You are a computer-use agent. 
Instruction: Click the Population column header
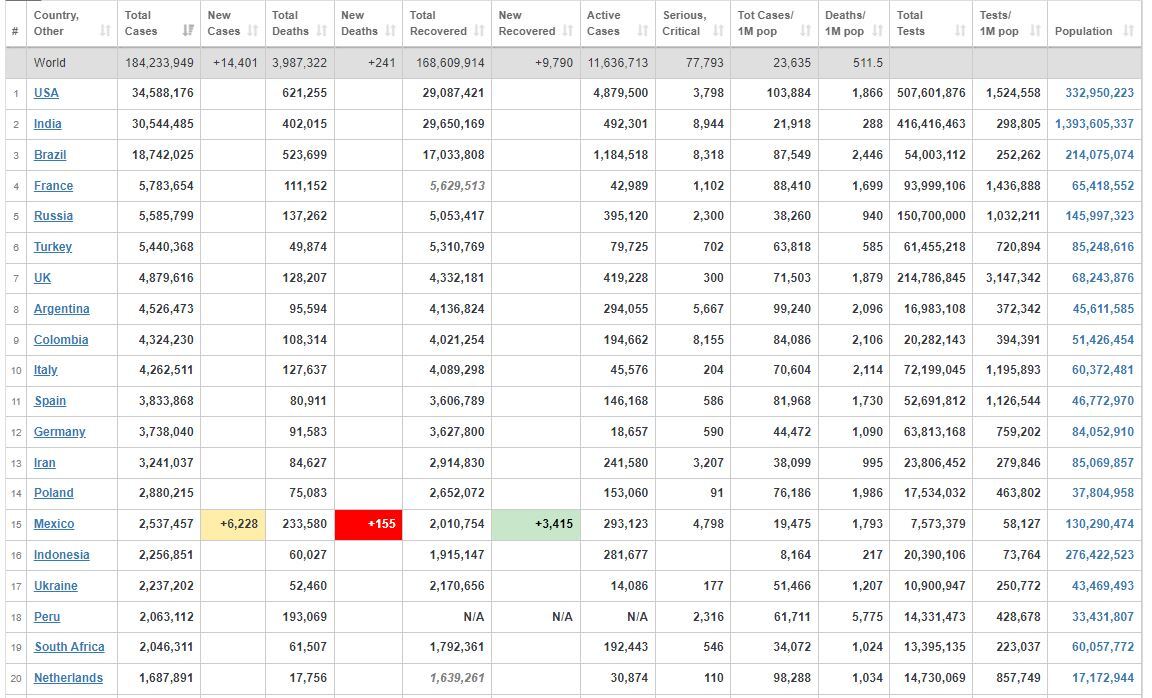tap(1094, 24)
